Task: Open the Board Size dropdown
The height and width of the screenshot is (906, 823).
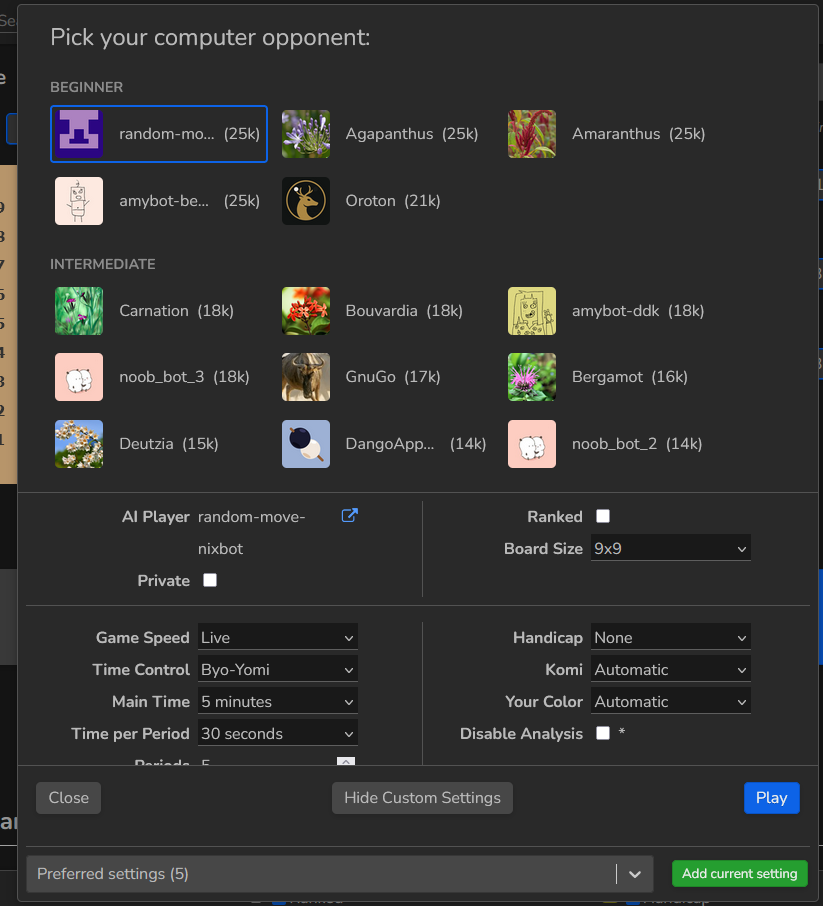Action: point(670,549)
